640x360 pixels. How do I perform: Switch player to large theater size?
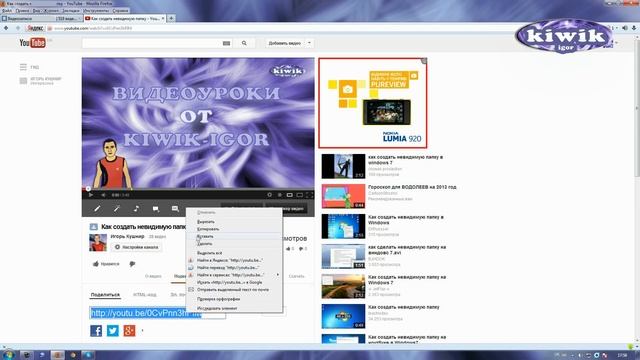pos(300,195)
